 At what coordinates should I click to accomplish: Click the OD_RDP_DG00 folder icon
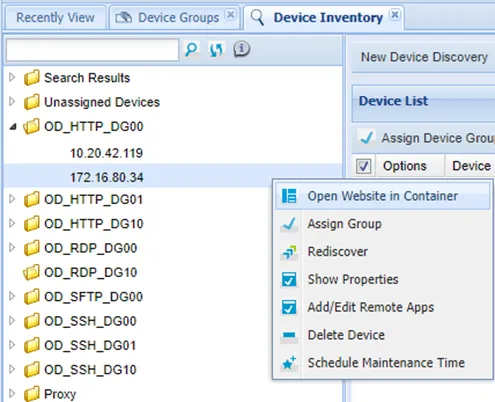pos(32,248)
